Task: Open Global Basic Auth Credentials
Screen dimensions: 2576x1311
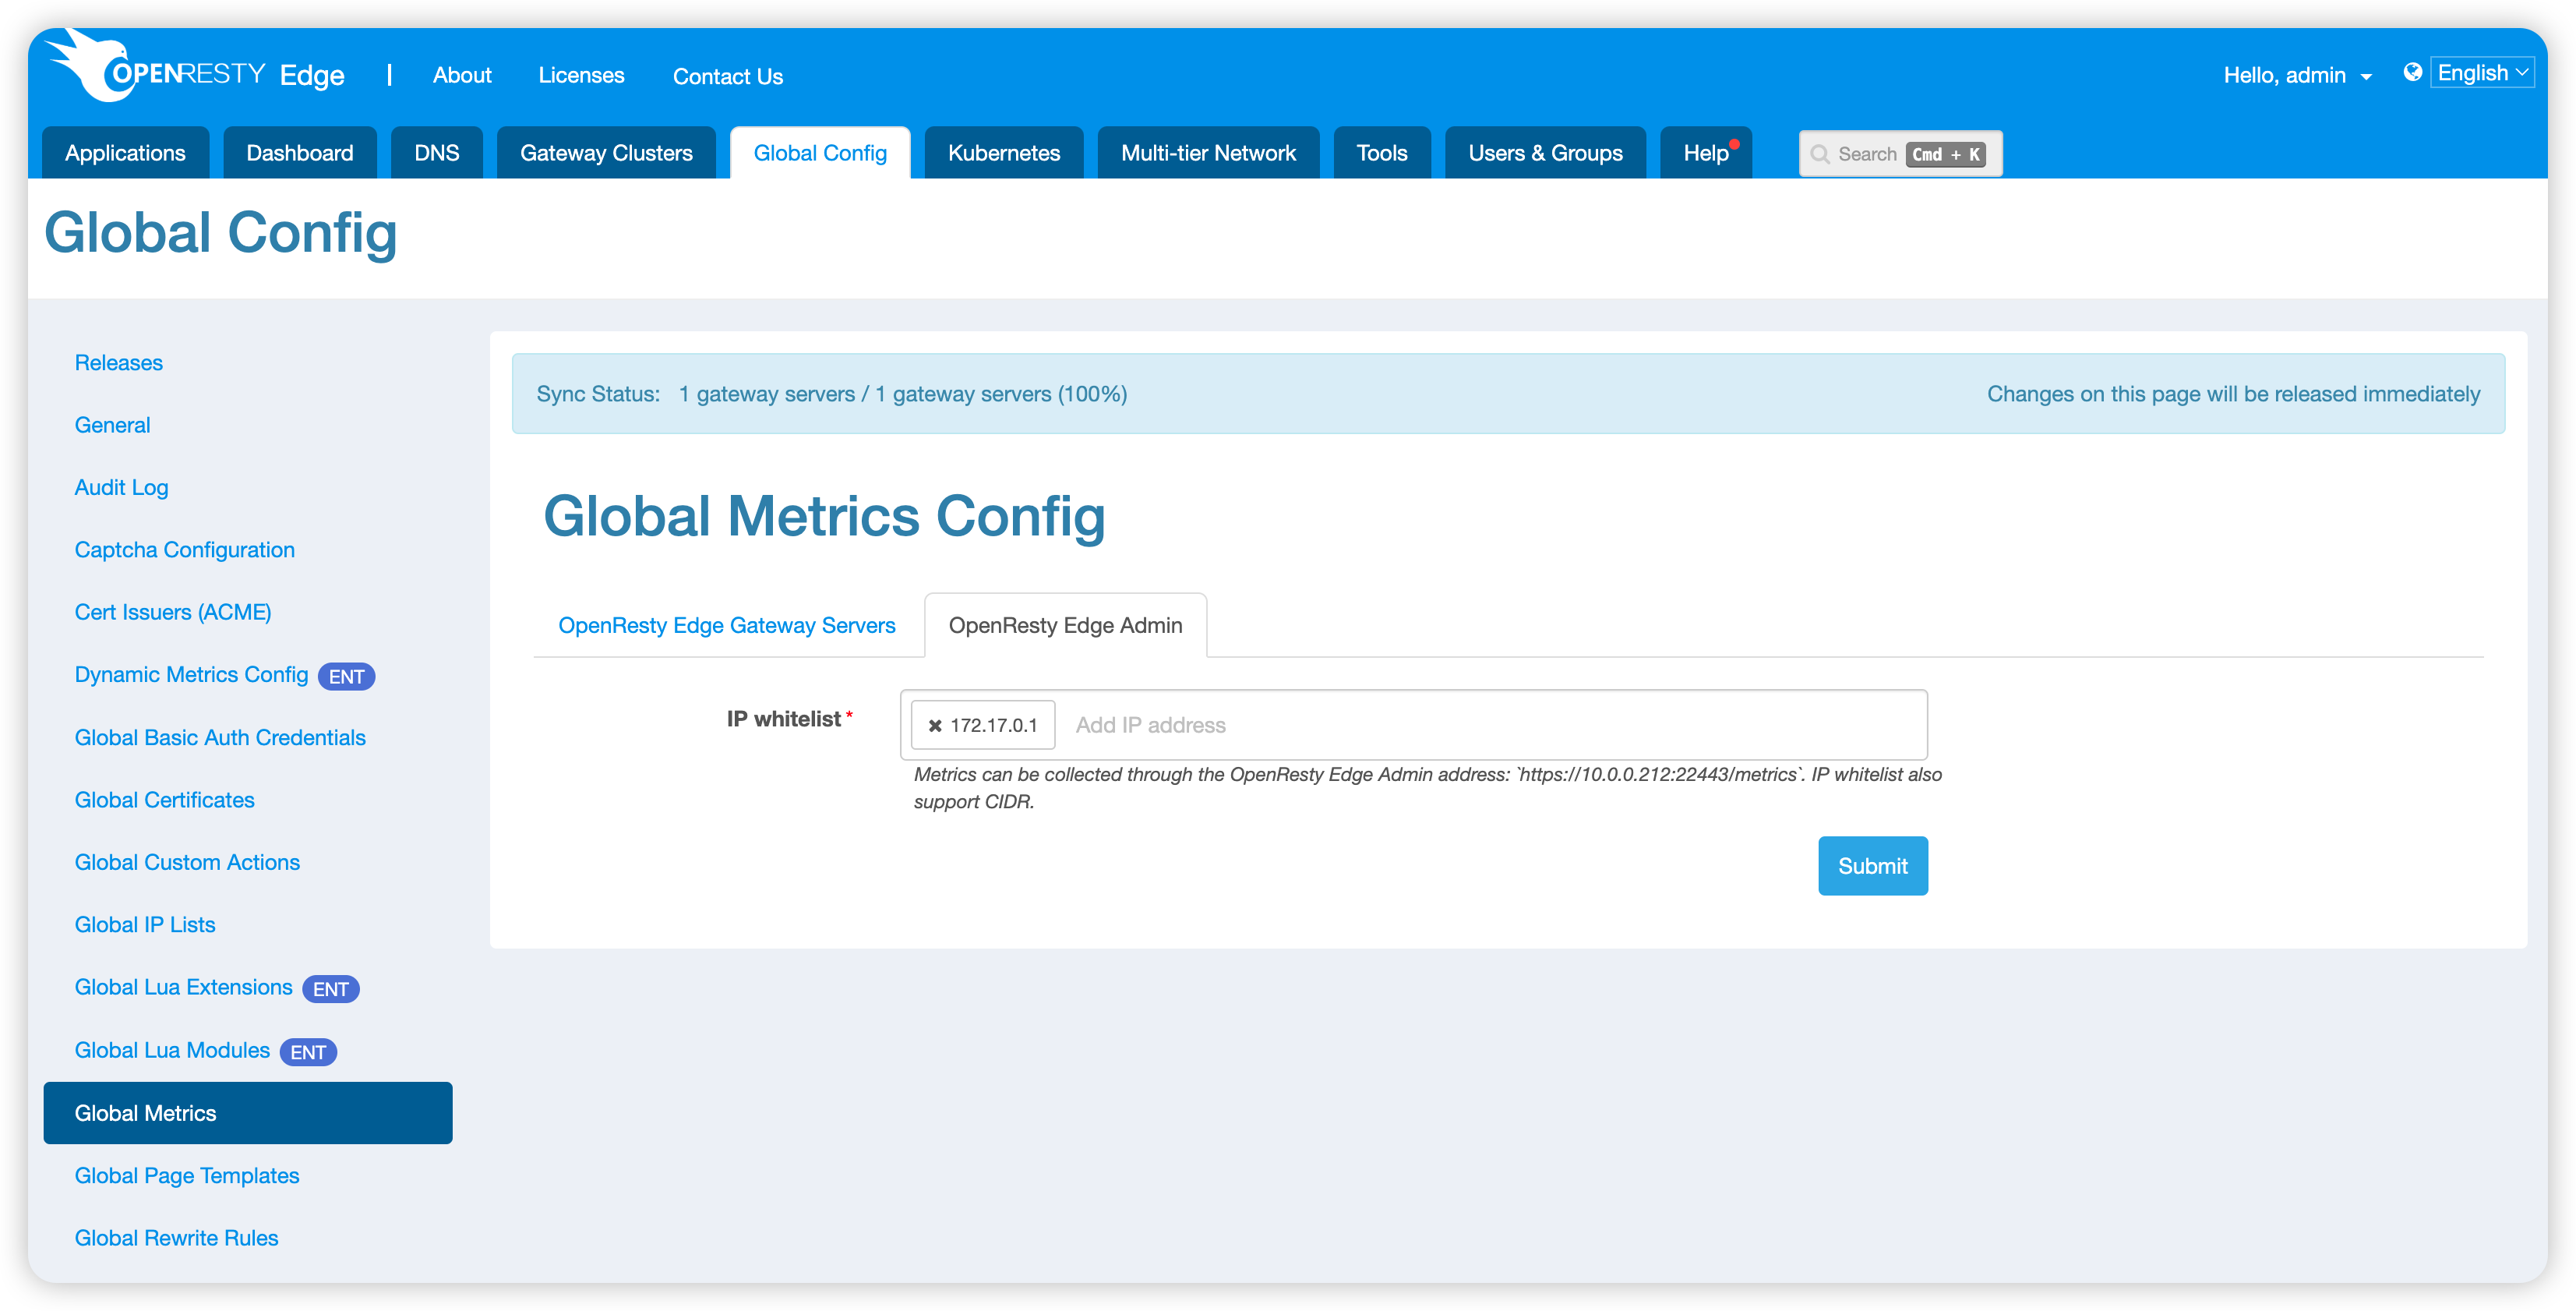Action: pyautogui.click(x=220, y=738)
